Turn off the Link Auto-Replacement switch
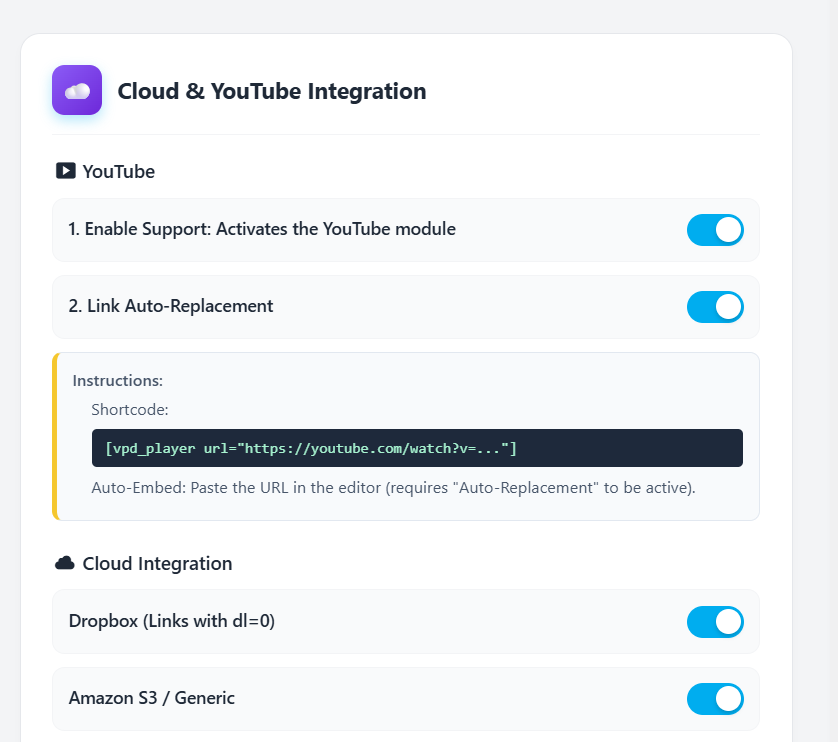 [715, 307]
